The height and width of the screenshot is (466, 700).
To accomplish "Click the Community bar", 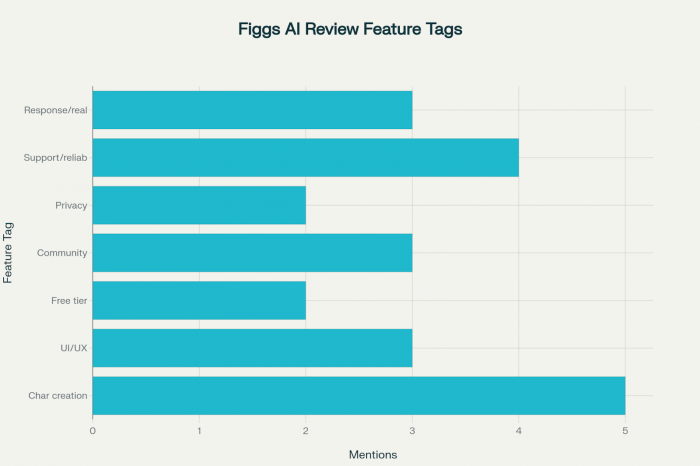I will pos(252,252).
